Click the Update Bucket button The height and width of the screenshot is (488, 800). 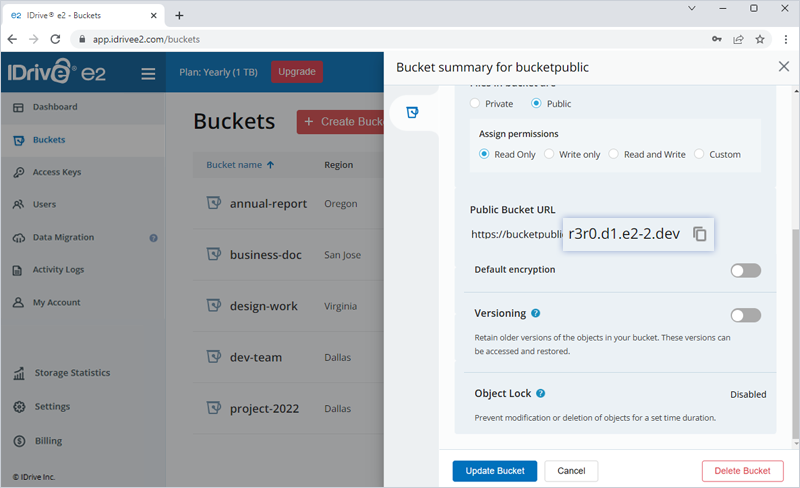(494, 471)
